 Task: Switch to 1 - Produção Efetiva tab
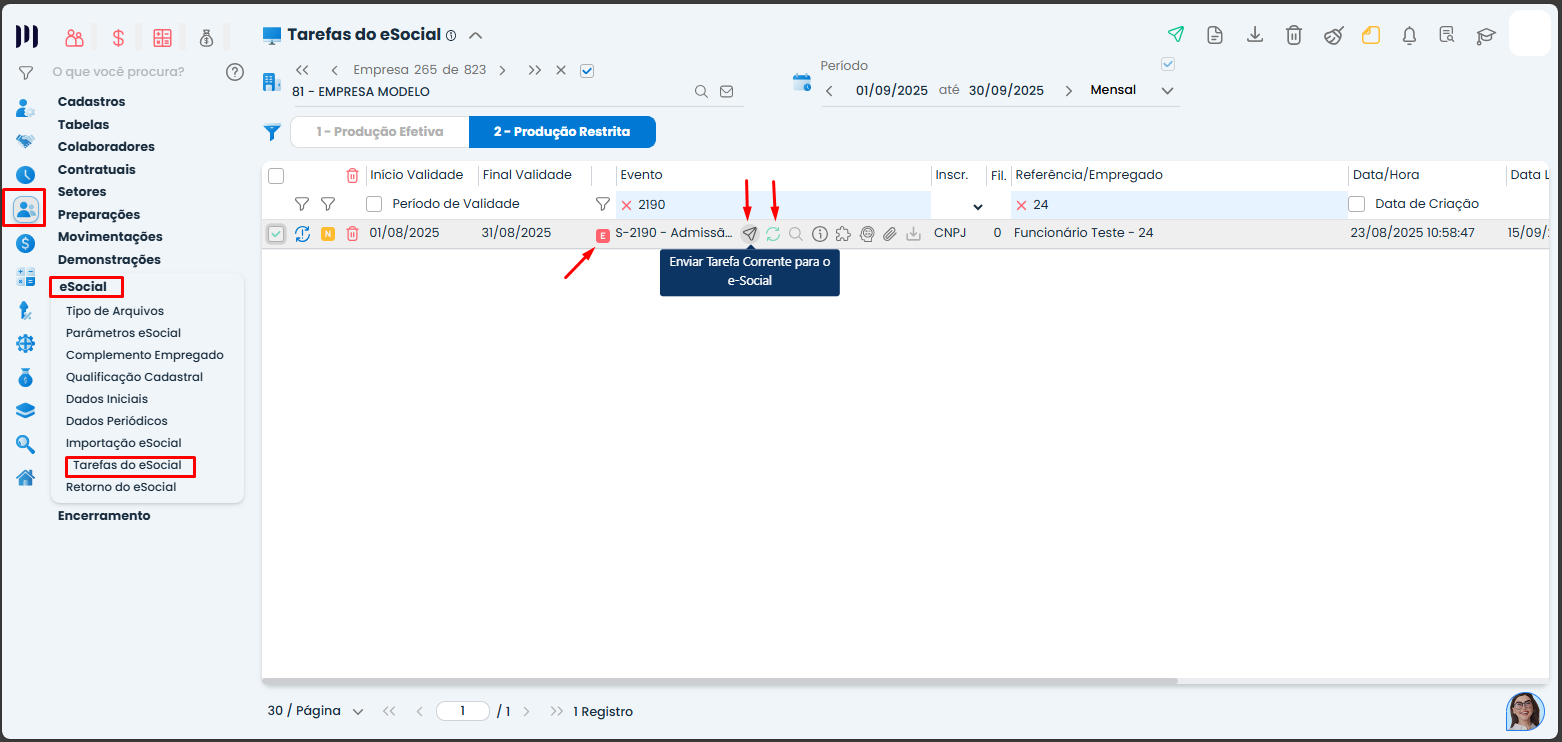(380, 132)
